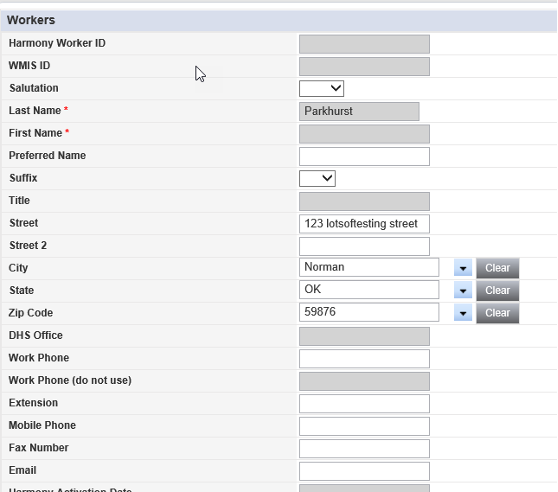This screenshot has height=492, width=558.
Task: Click the Zip Code field containing 59876
Action: click(x=369, y=312)
